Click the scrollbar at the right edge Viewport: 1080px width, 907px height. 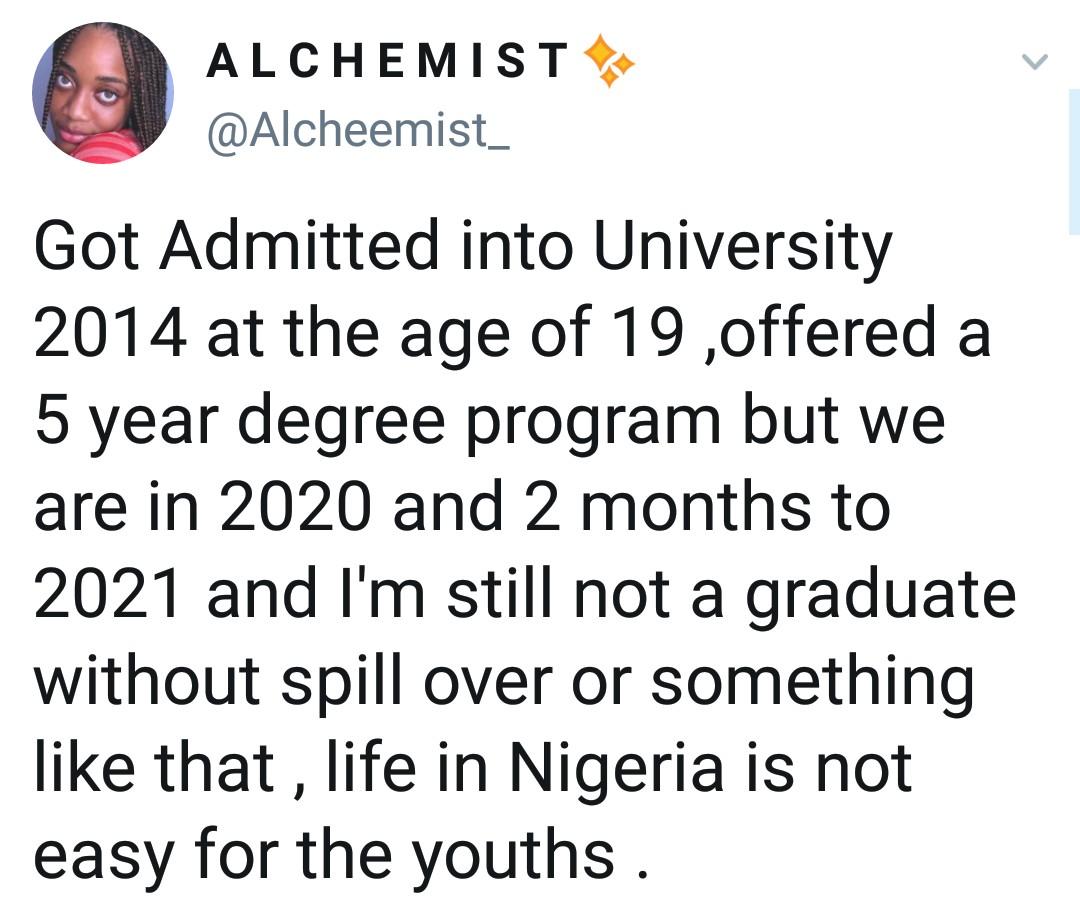[1073, 160]
